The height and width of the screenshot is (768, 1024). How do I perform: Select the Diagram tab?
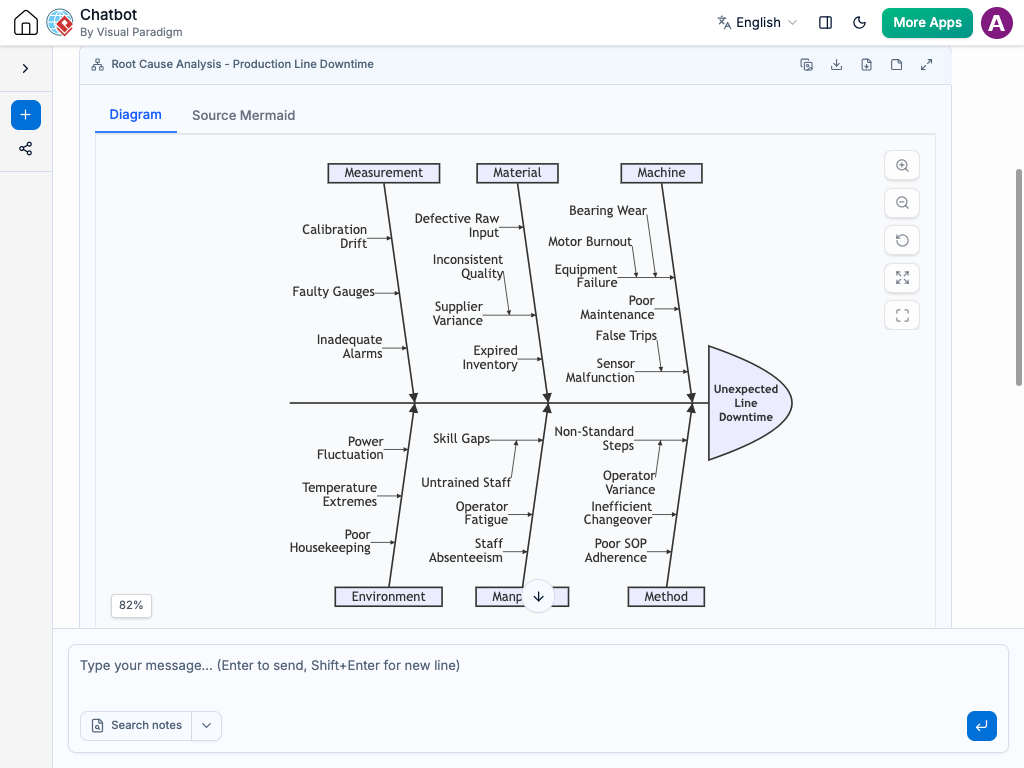(x=135, y=115)
